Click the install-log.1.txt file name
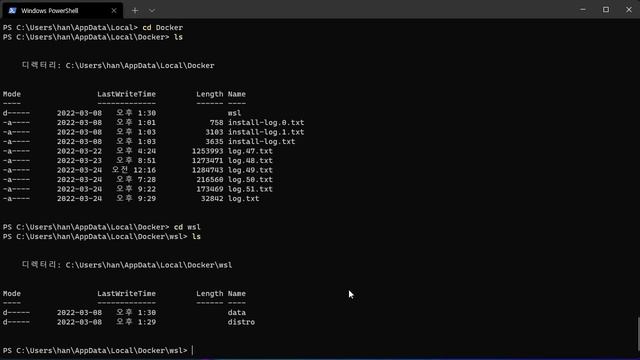The width and height of the screenshot is (640, 360). click(266, 132)
